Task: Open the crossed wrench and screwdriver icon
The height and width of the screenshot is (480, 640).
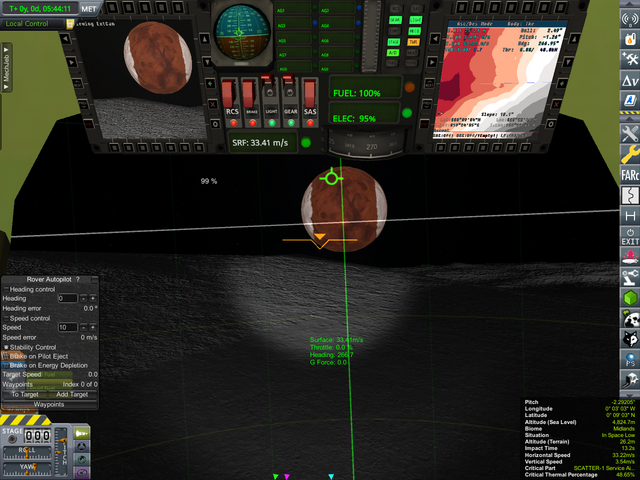Action: pos(630,133)
